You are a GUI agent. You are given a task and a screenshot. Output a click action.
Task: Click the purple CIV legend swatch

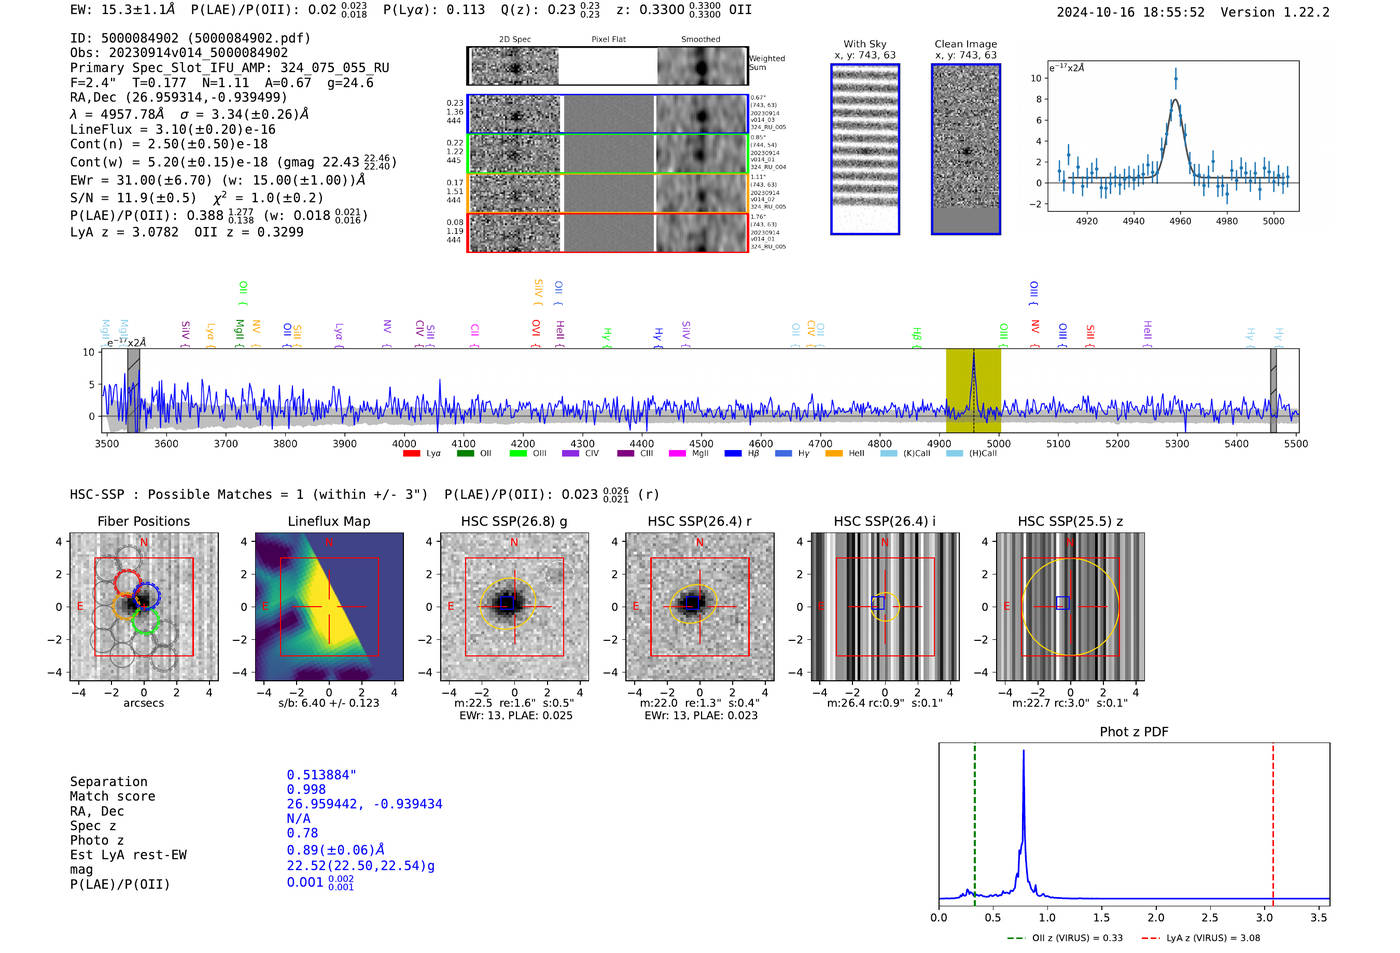coord(571,454)
